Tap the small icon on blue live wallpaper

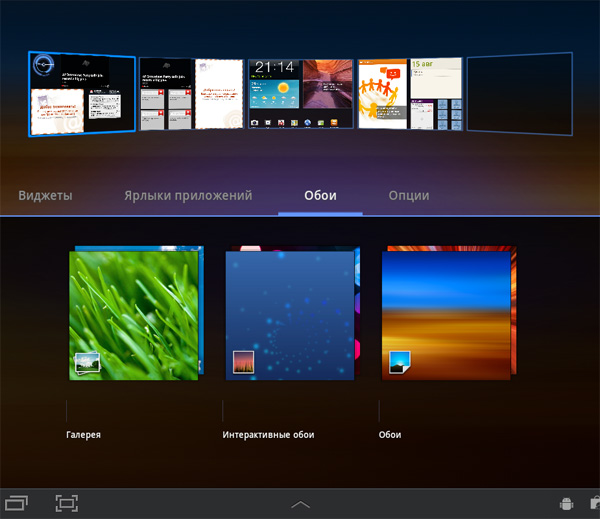click(x=244, y=362)
